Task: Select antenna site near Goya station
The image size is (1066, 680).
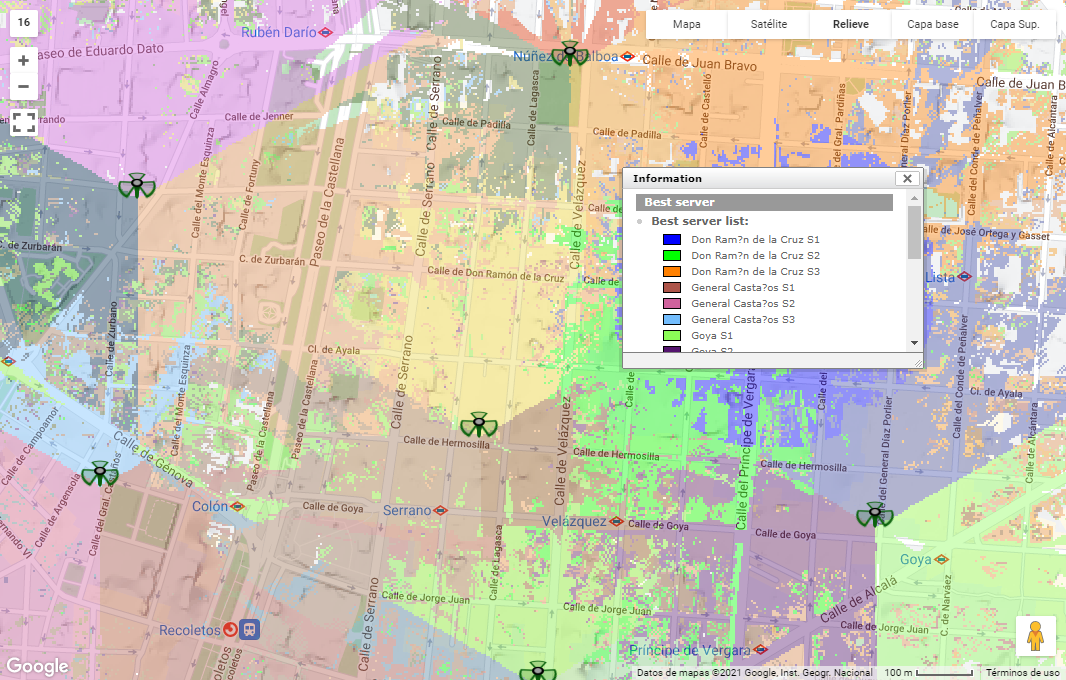Action: [874, 514]
